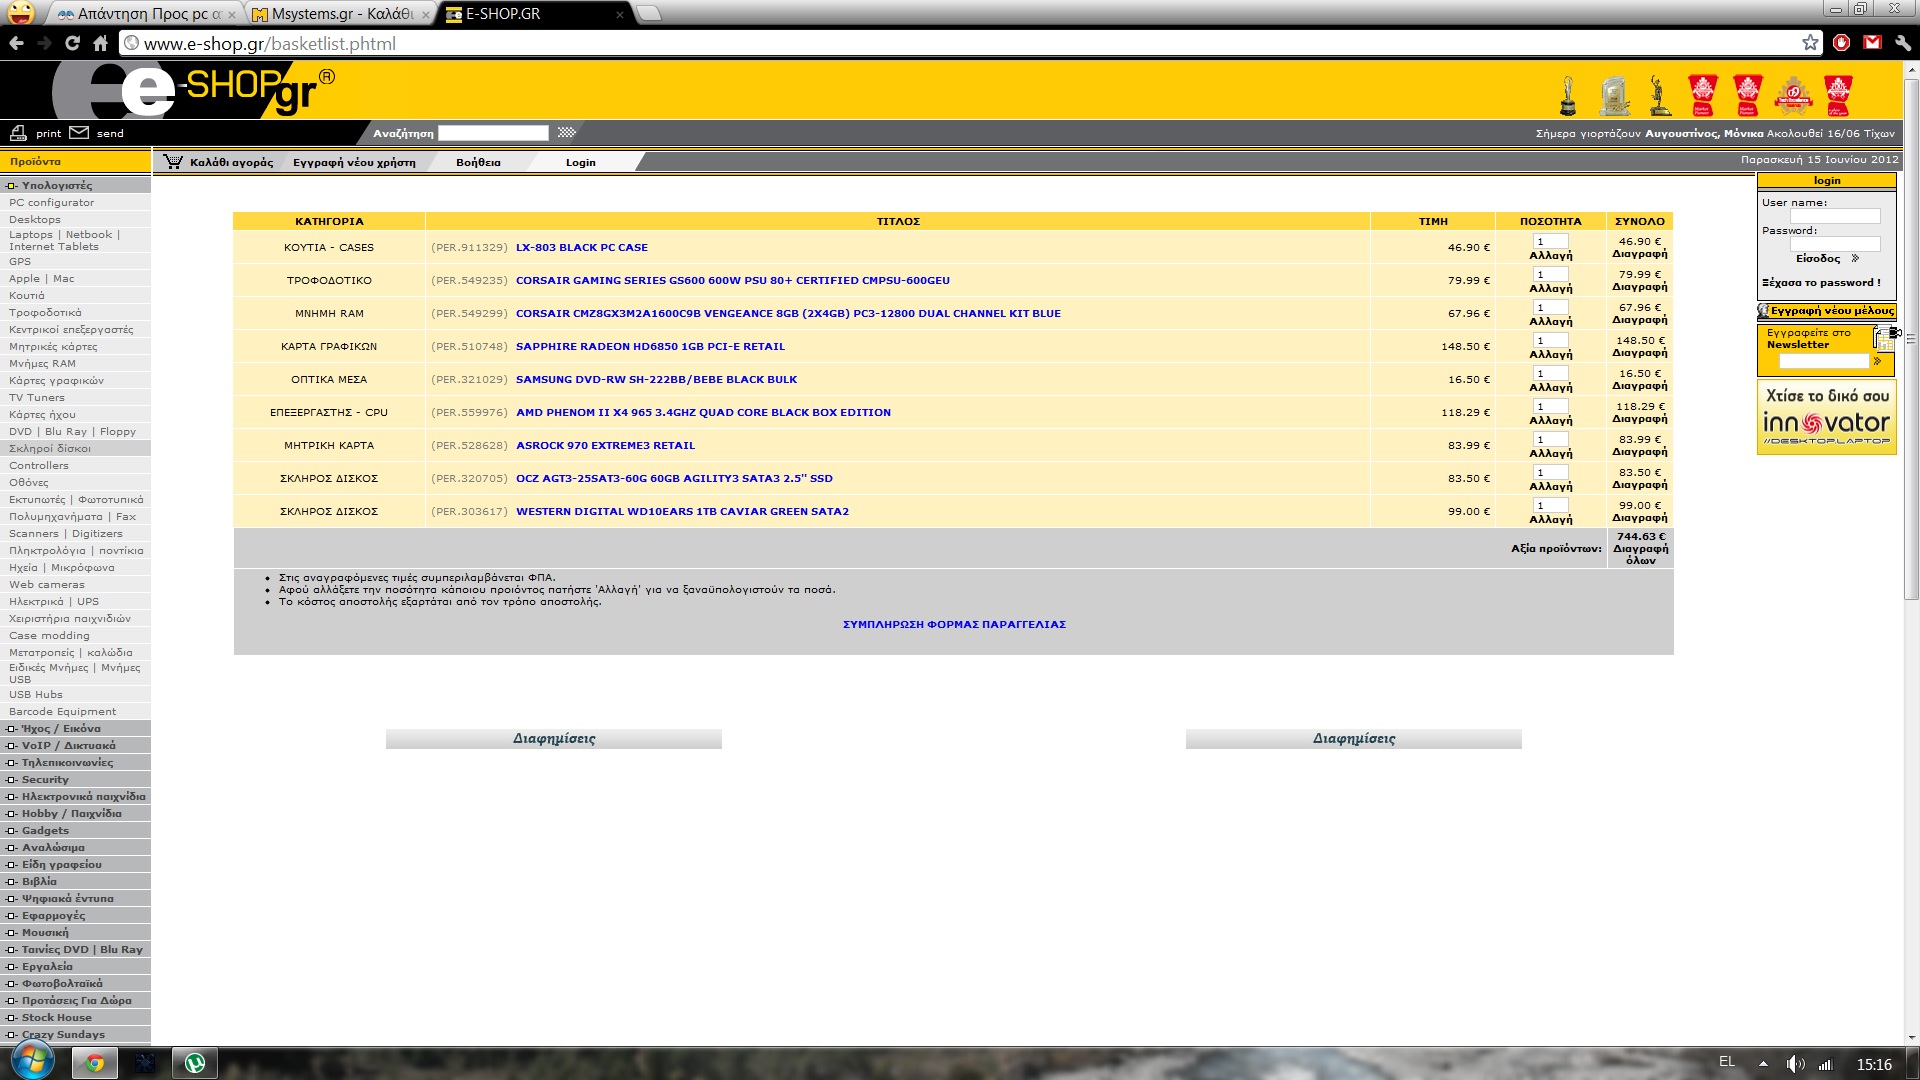Viewport: 1920px width, 1080px height.
Task: Click the page vertical scrollbar
Action: tap(1912, 340)
